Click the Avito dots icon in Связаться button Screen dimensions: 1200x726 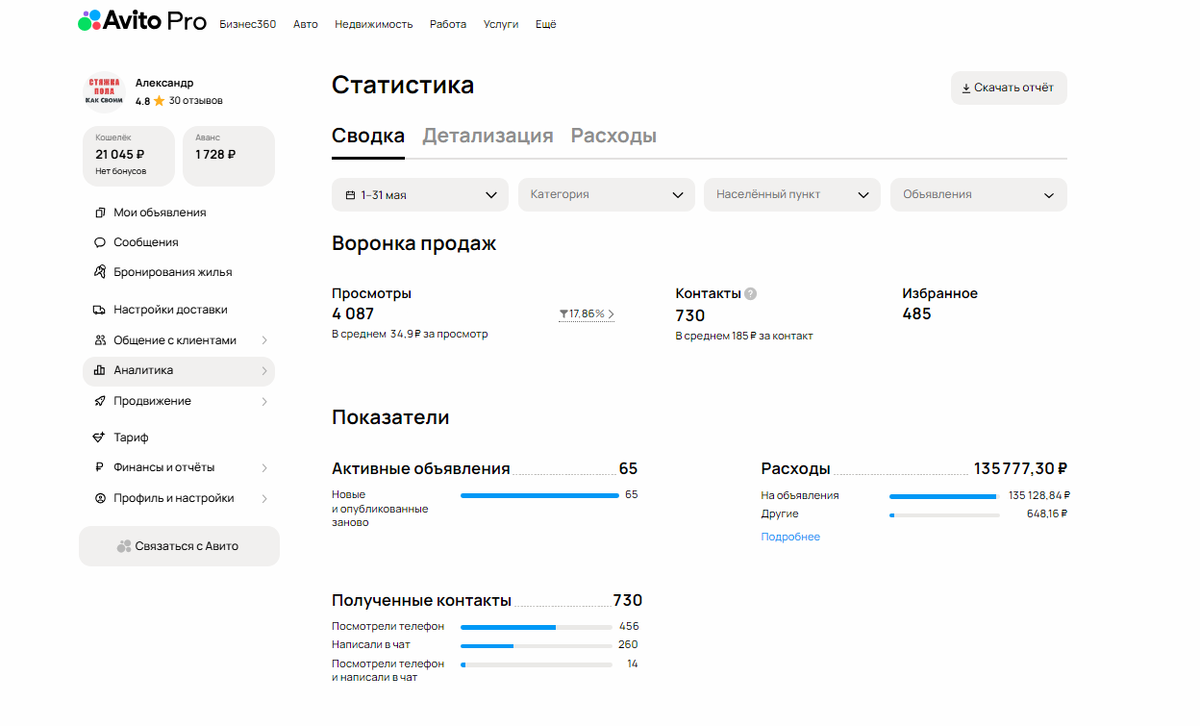(124, 546)
